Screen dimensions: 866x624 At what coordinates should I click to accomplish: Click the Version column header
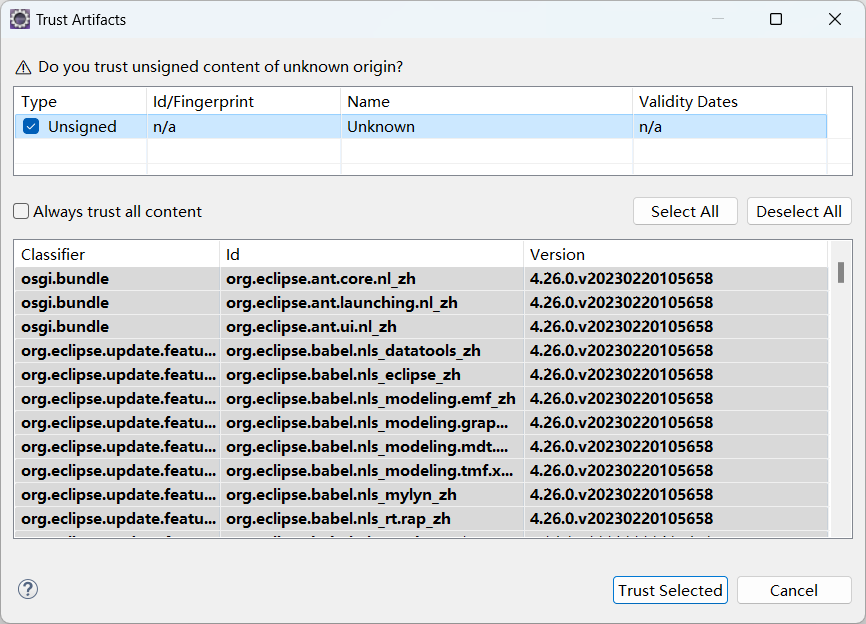[676, 255]
